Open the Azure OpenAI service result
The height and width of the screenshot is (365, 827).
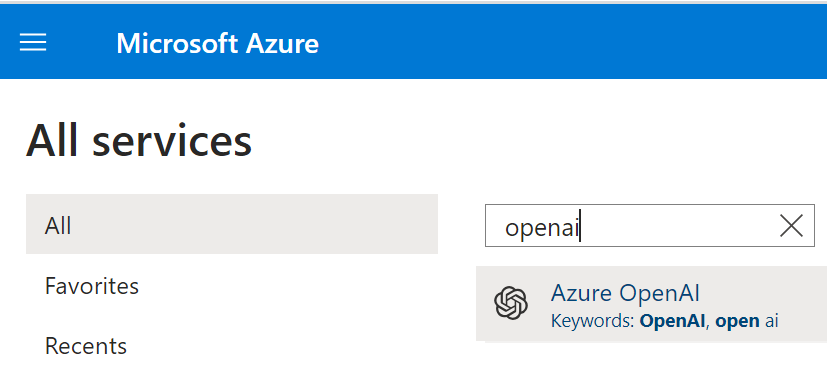coord(651,304)
